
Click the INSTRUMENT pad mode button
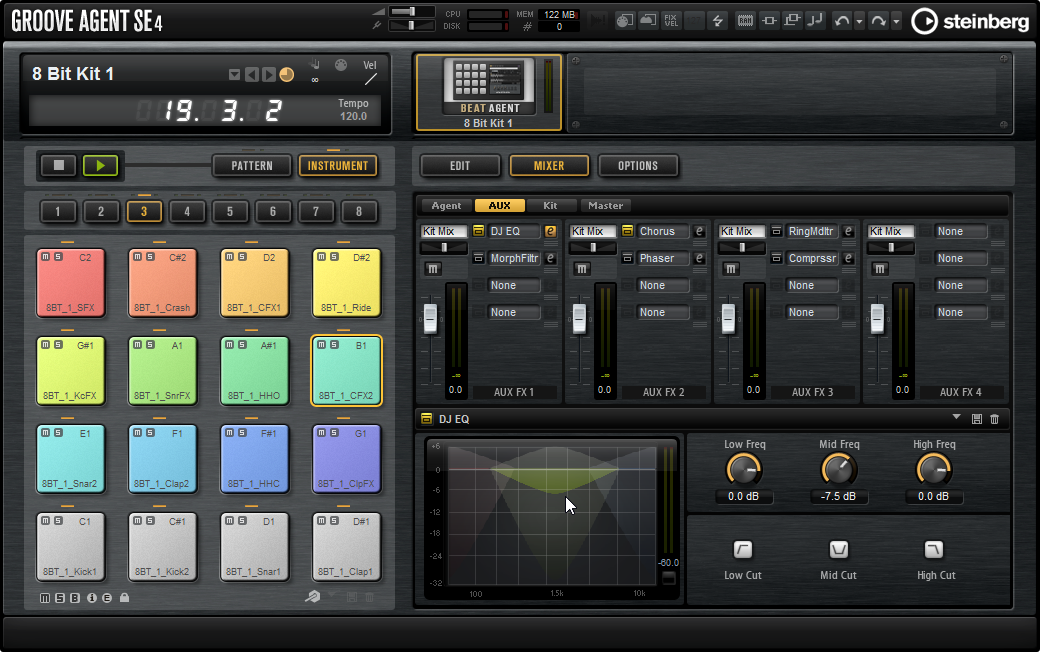338,166
